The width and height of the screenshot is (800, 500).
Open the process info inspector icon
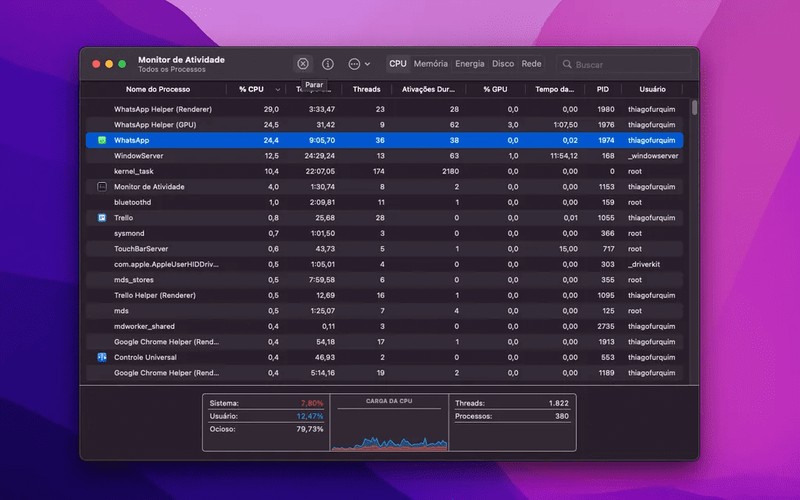328,64
